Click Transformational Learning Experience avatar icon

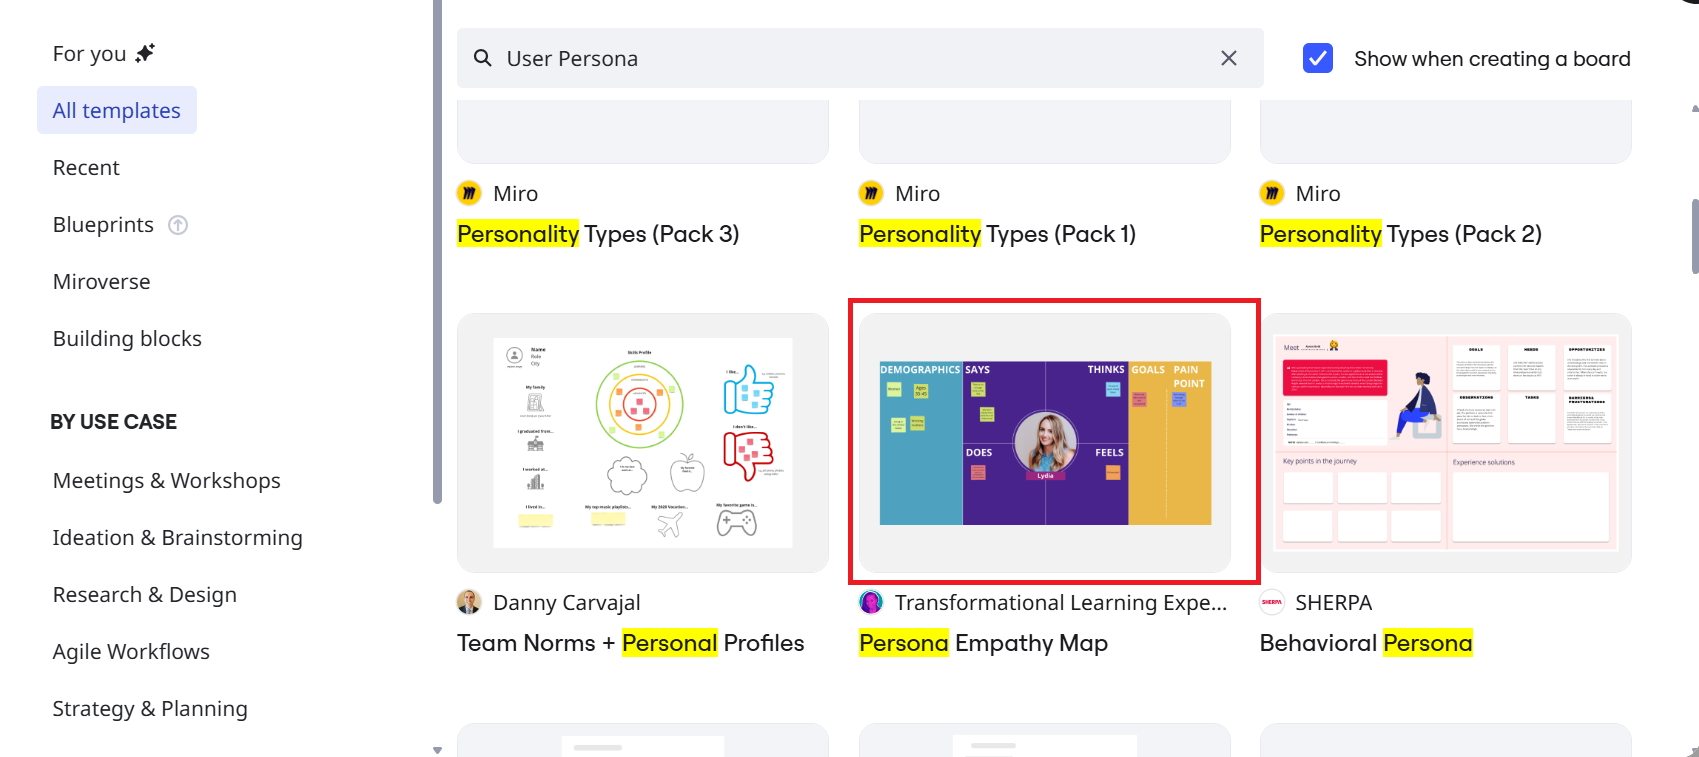(x=871, y=602)
